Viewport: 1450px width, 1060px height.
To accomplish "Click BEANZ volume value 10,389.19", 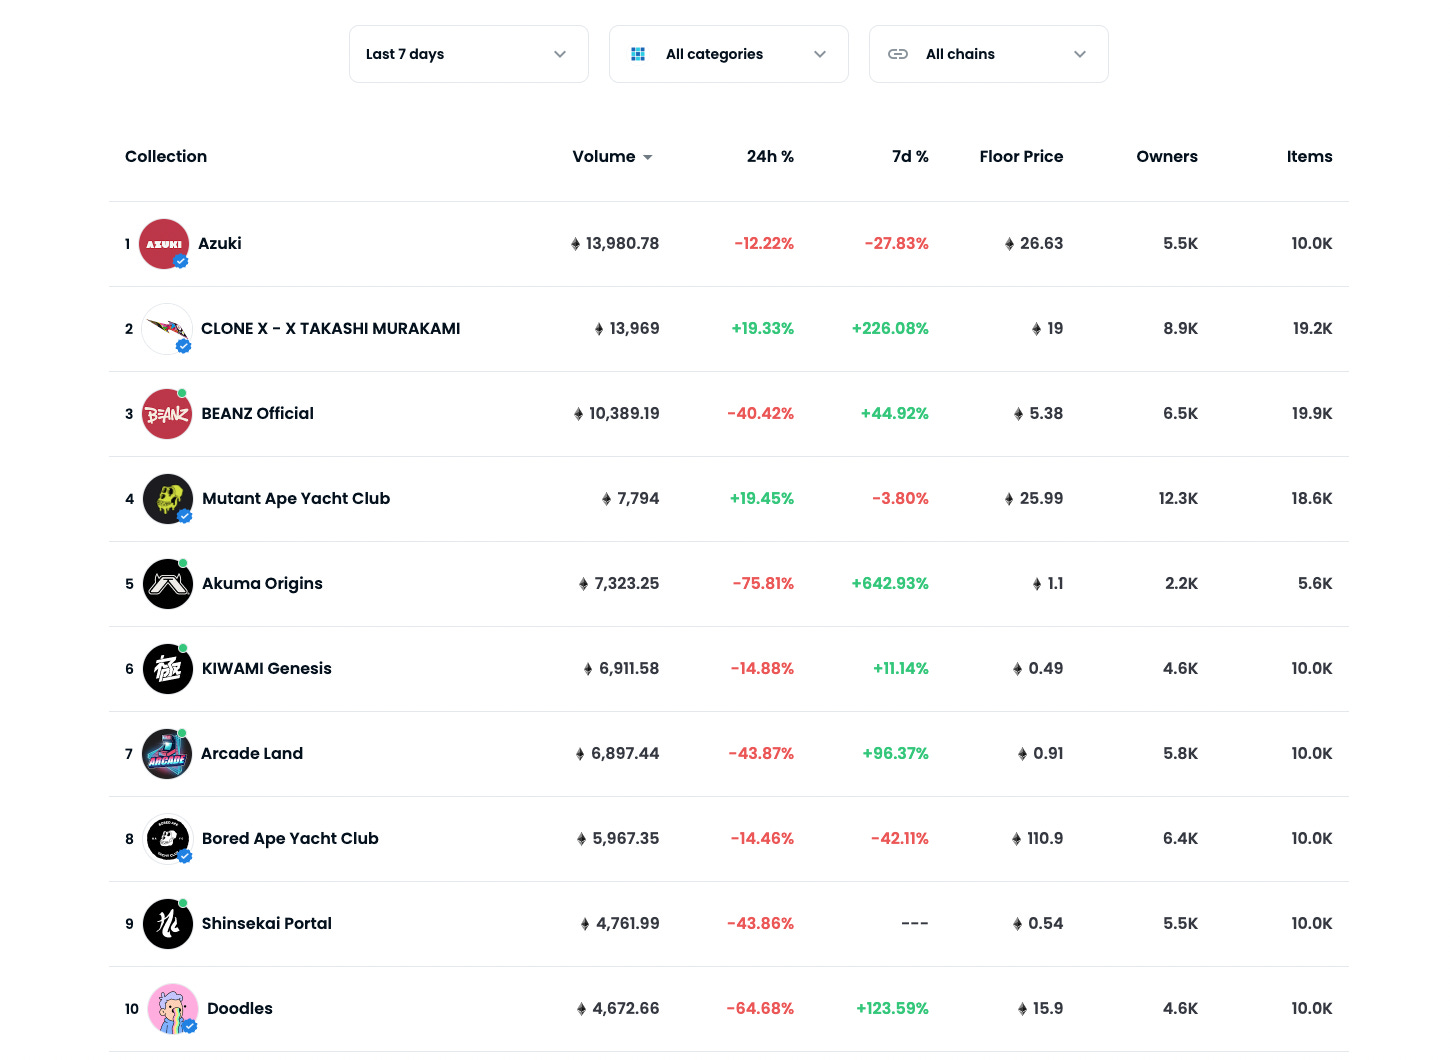I will (624, 414).
